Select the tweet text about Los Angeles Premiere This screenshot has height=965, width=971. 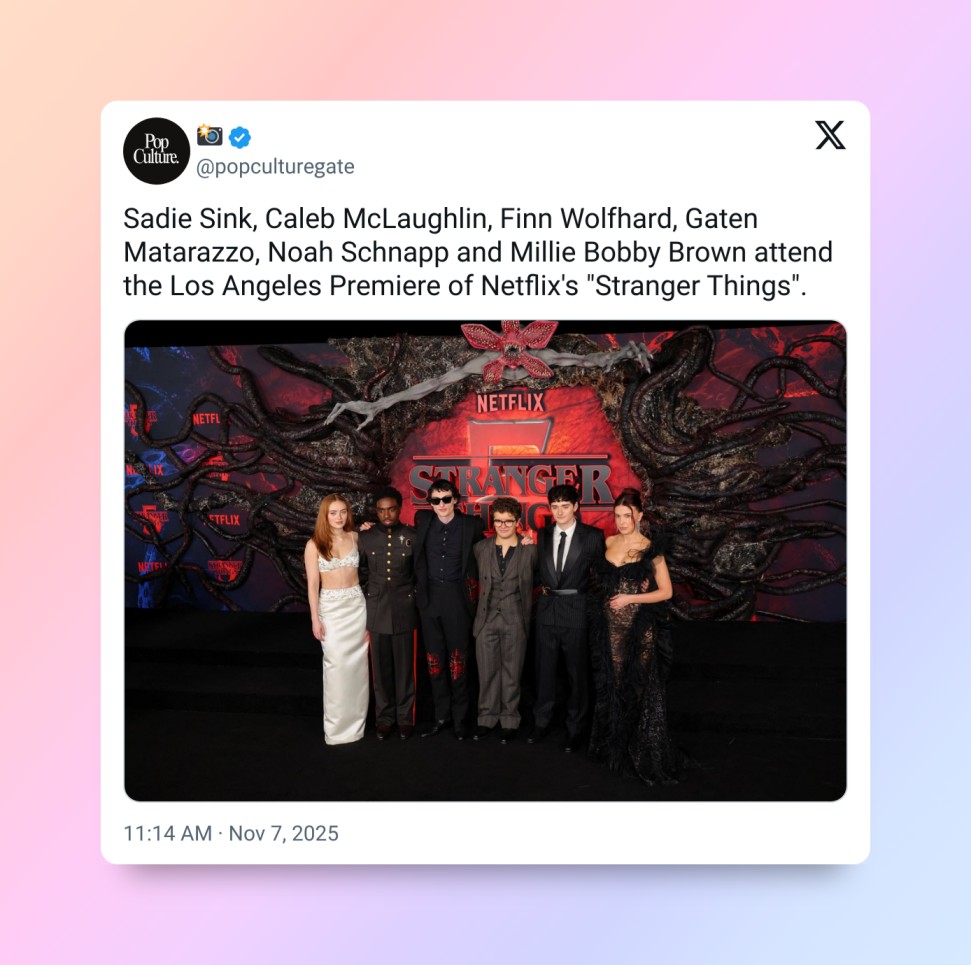pos(478,252)
